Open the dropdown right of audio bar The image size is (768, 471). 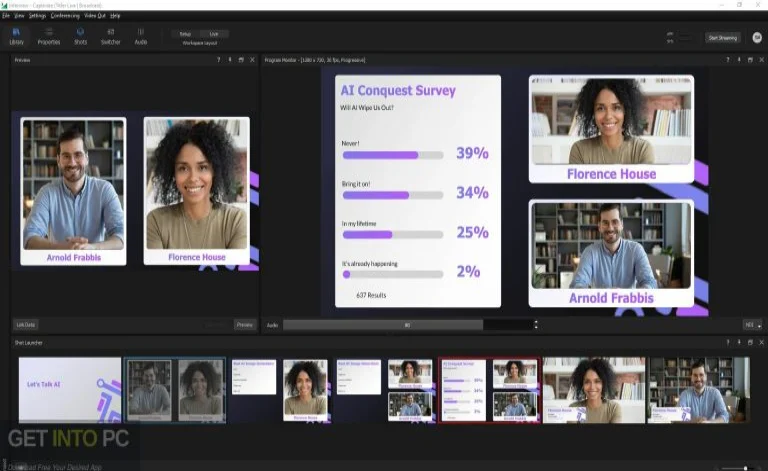coord(752,325)
